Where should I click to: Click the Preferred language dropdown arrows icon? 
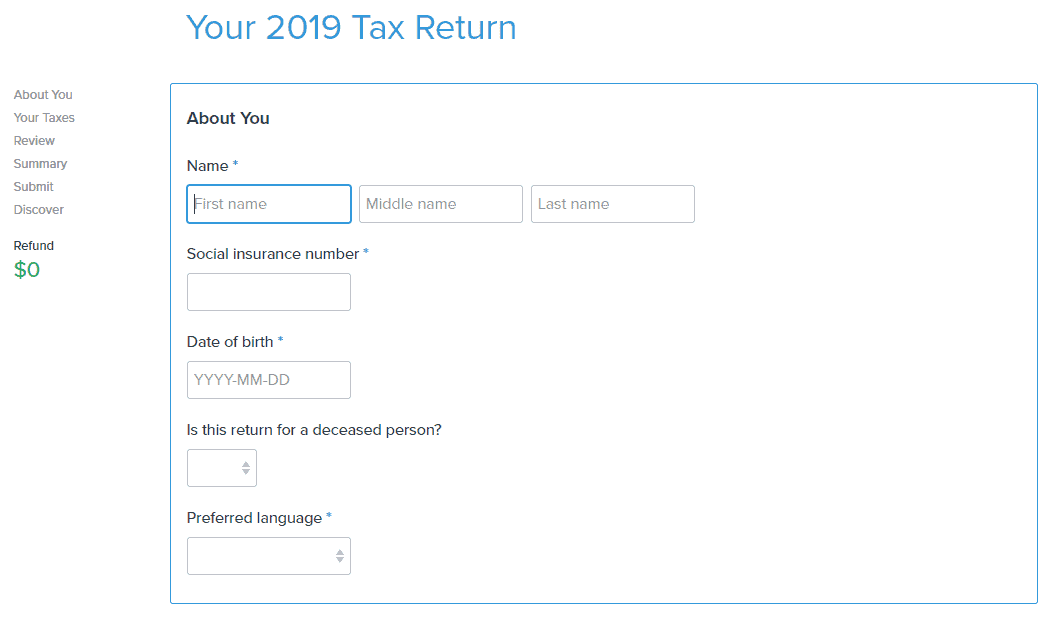click(x=340, y=556)
